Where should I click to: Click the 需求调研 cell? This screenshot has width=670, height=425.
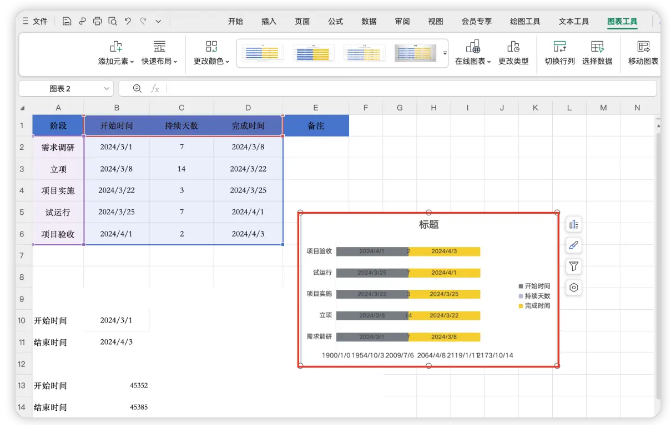[x=58, y=147]
